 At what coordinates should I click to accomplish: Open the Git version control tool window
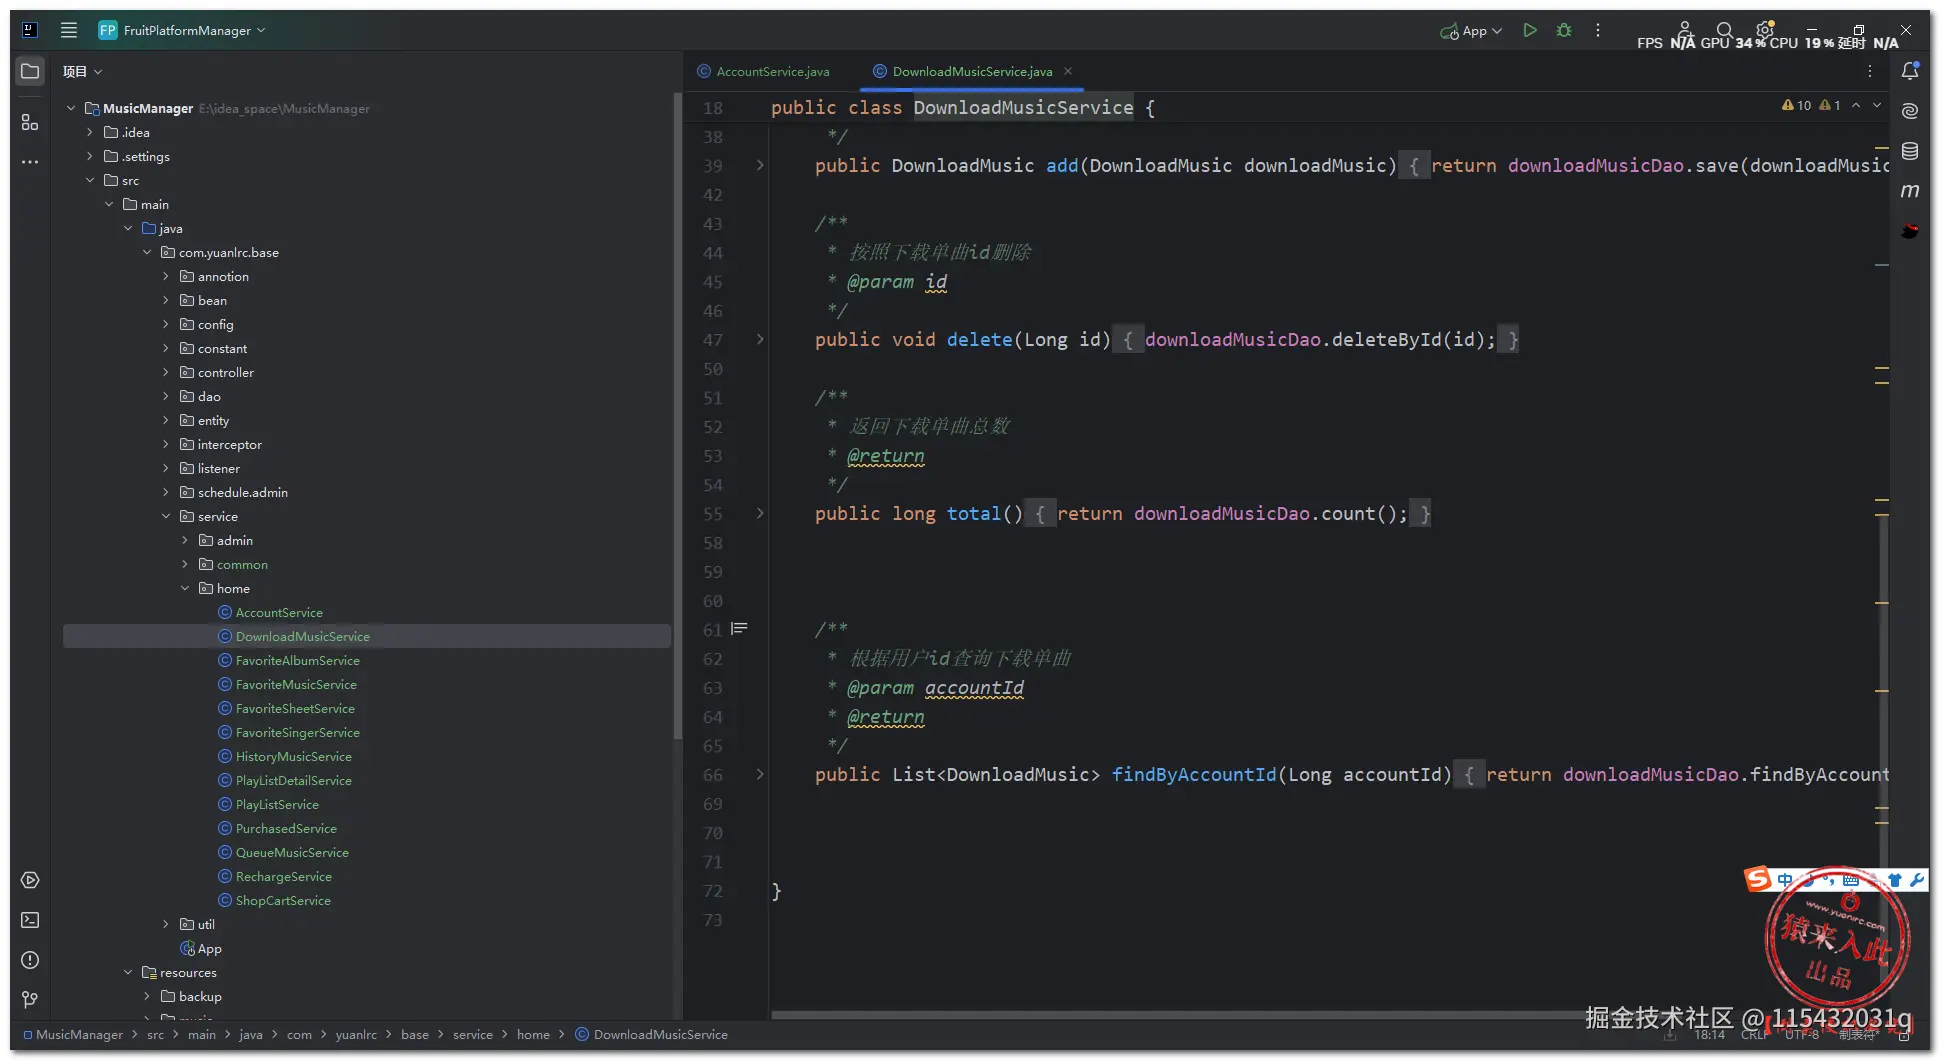tap(30, 1000)
